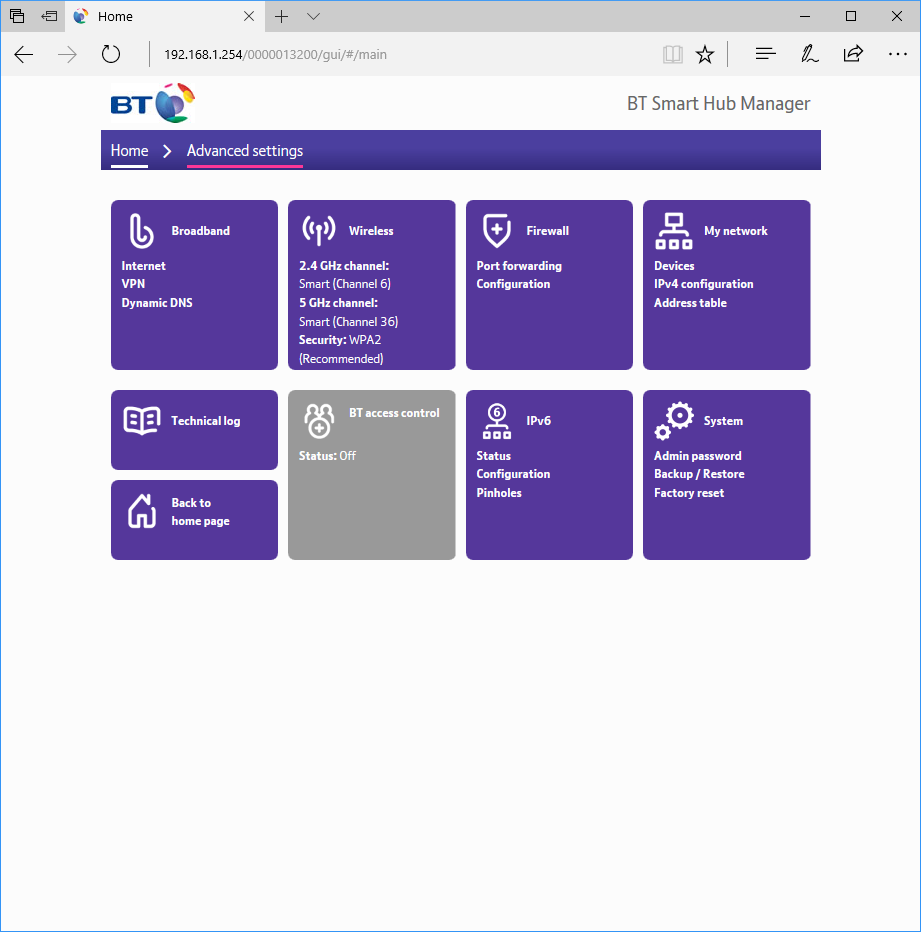This screenshot has height=932, width=921.
Task: Click the BT Smart Hub Manager heading
Action: 718,103
